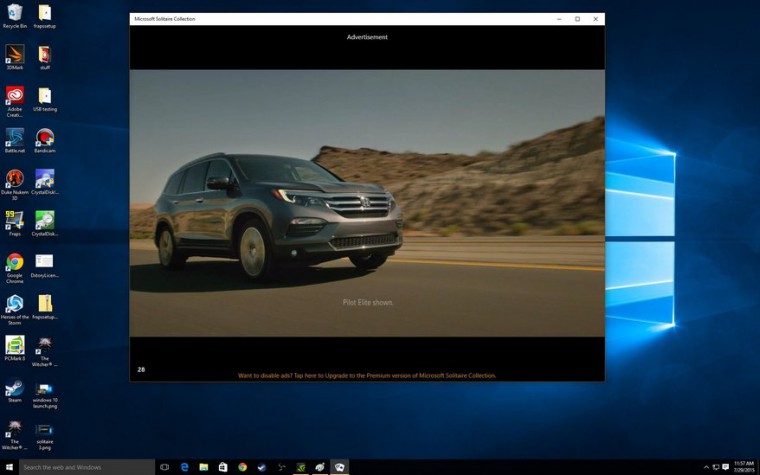The image size is (760, 475).
Task: Select the Heroes of the Storm shortcut
Action: click(15, 310)
